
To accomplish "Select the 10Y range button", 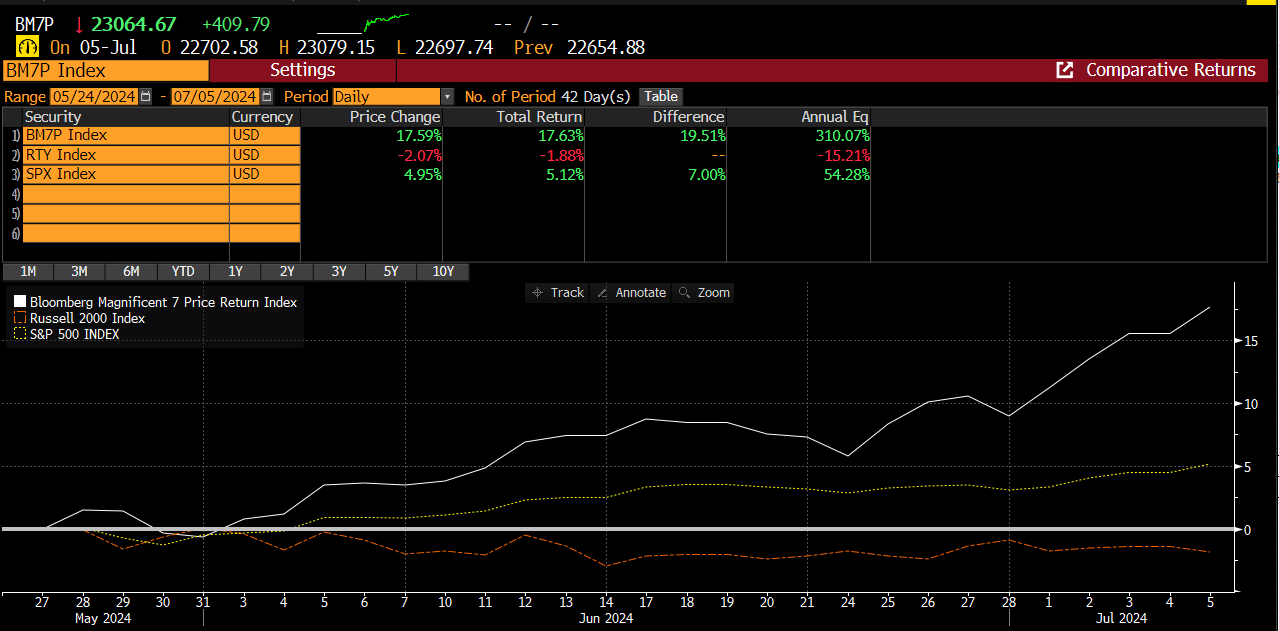I will 443,272.
